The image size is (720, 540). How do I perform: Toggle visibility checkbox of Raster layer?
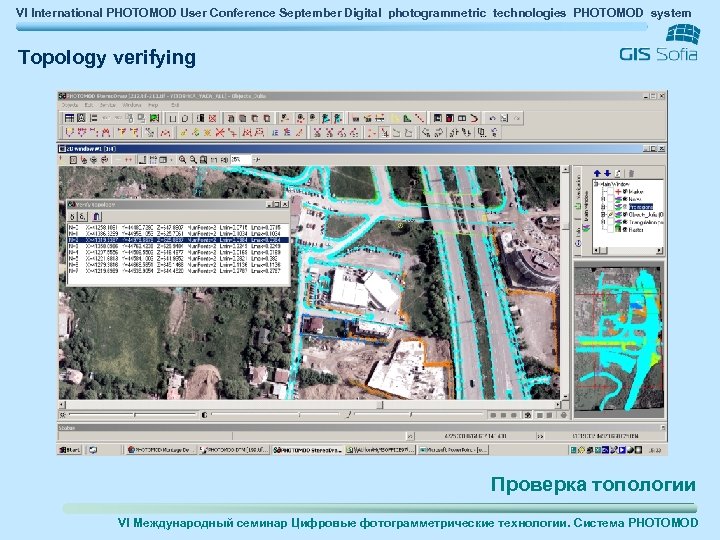(610, 229)
